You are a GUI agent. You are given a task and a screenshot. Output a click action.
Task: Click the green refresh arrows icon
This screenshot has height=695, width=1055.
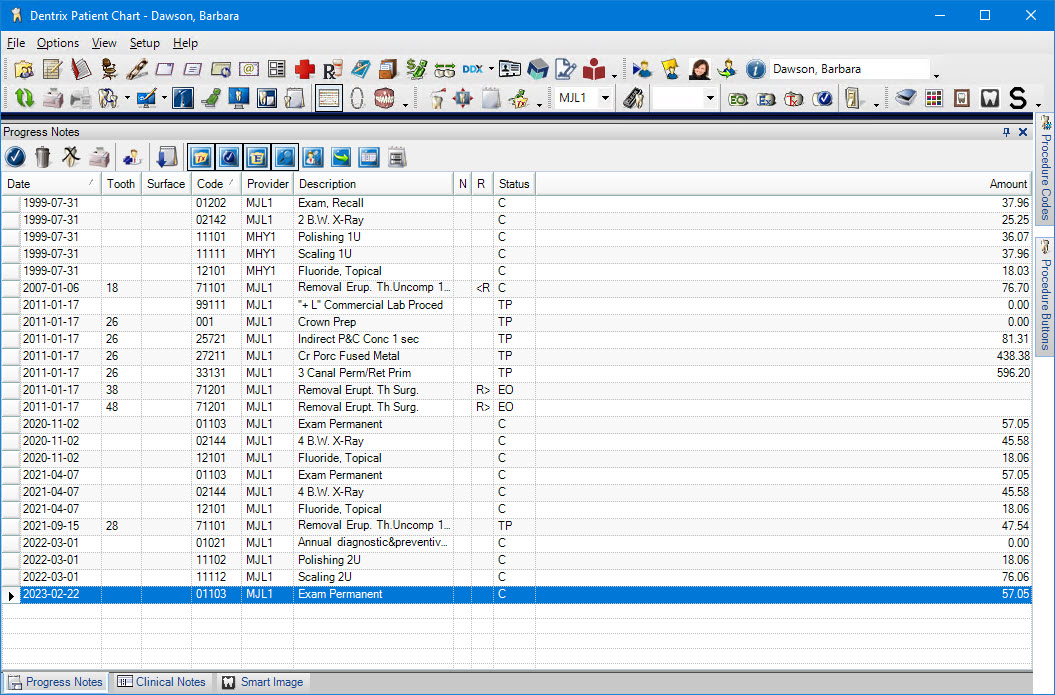(x=24, y=98)
